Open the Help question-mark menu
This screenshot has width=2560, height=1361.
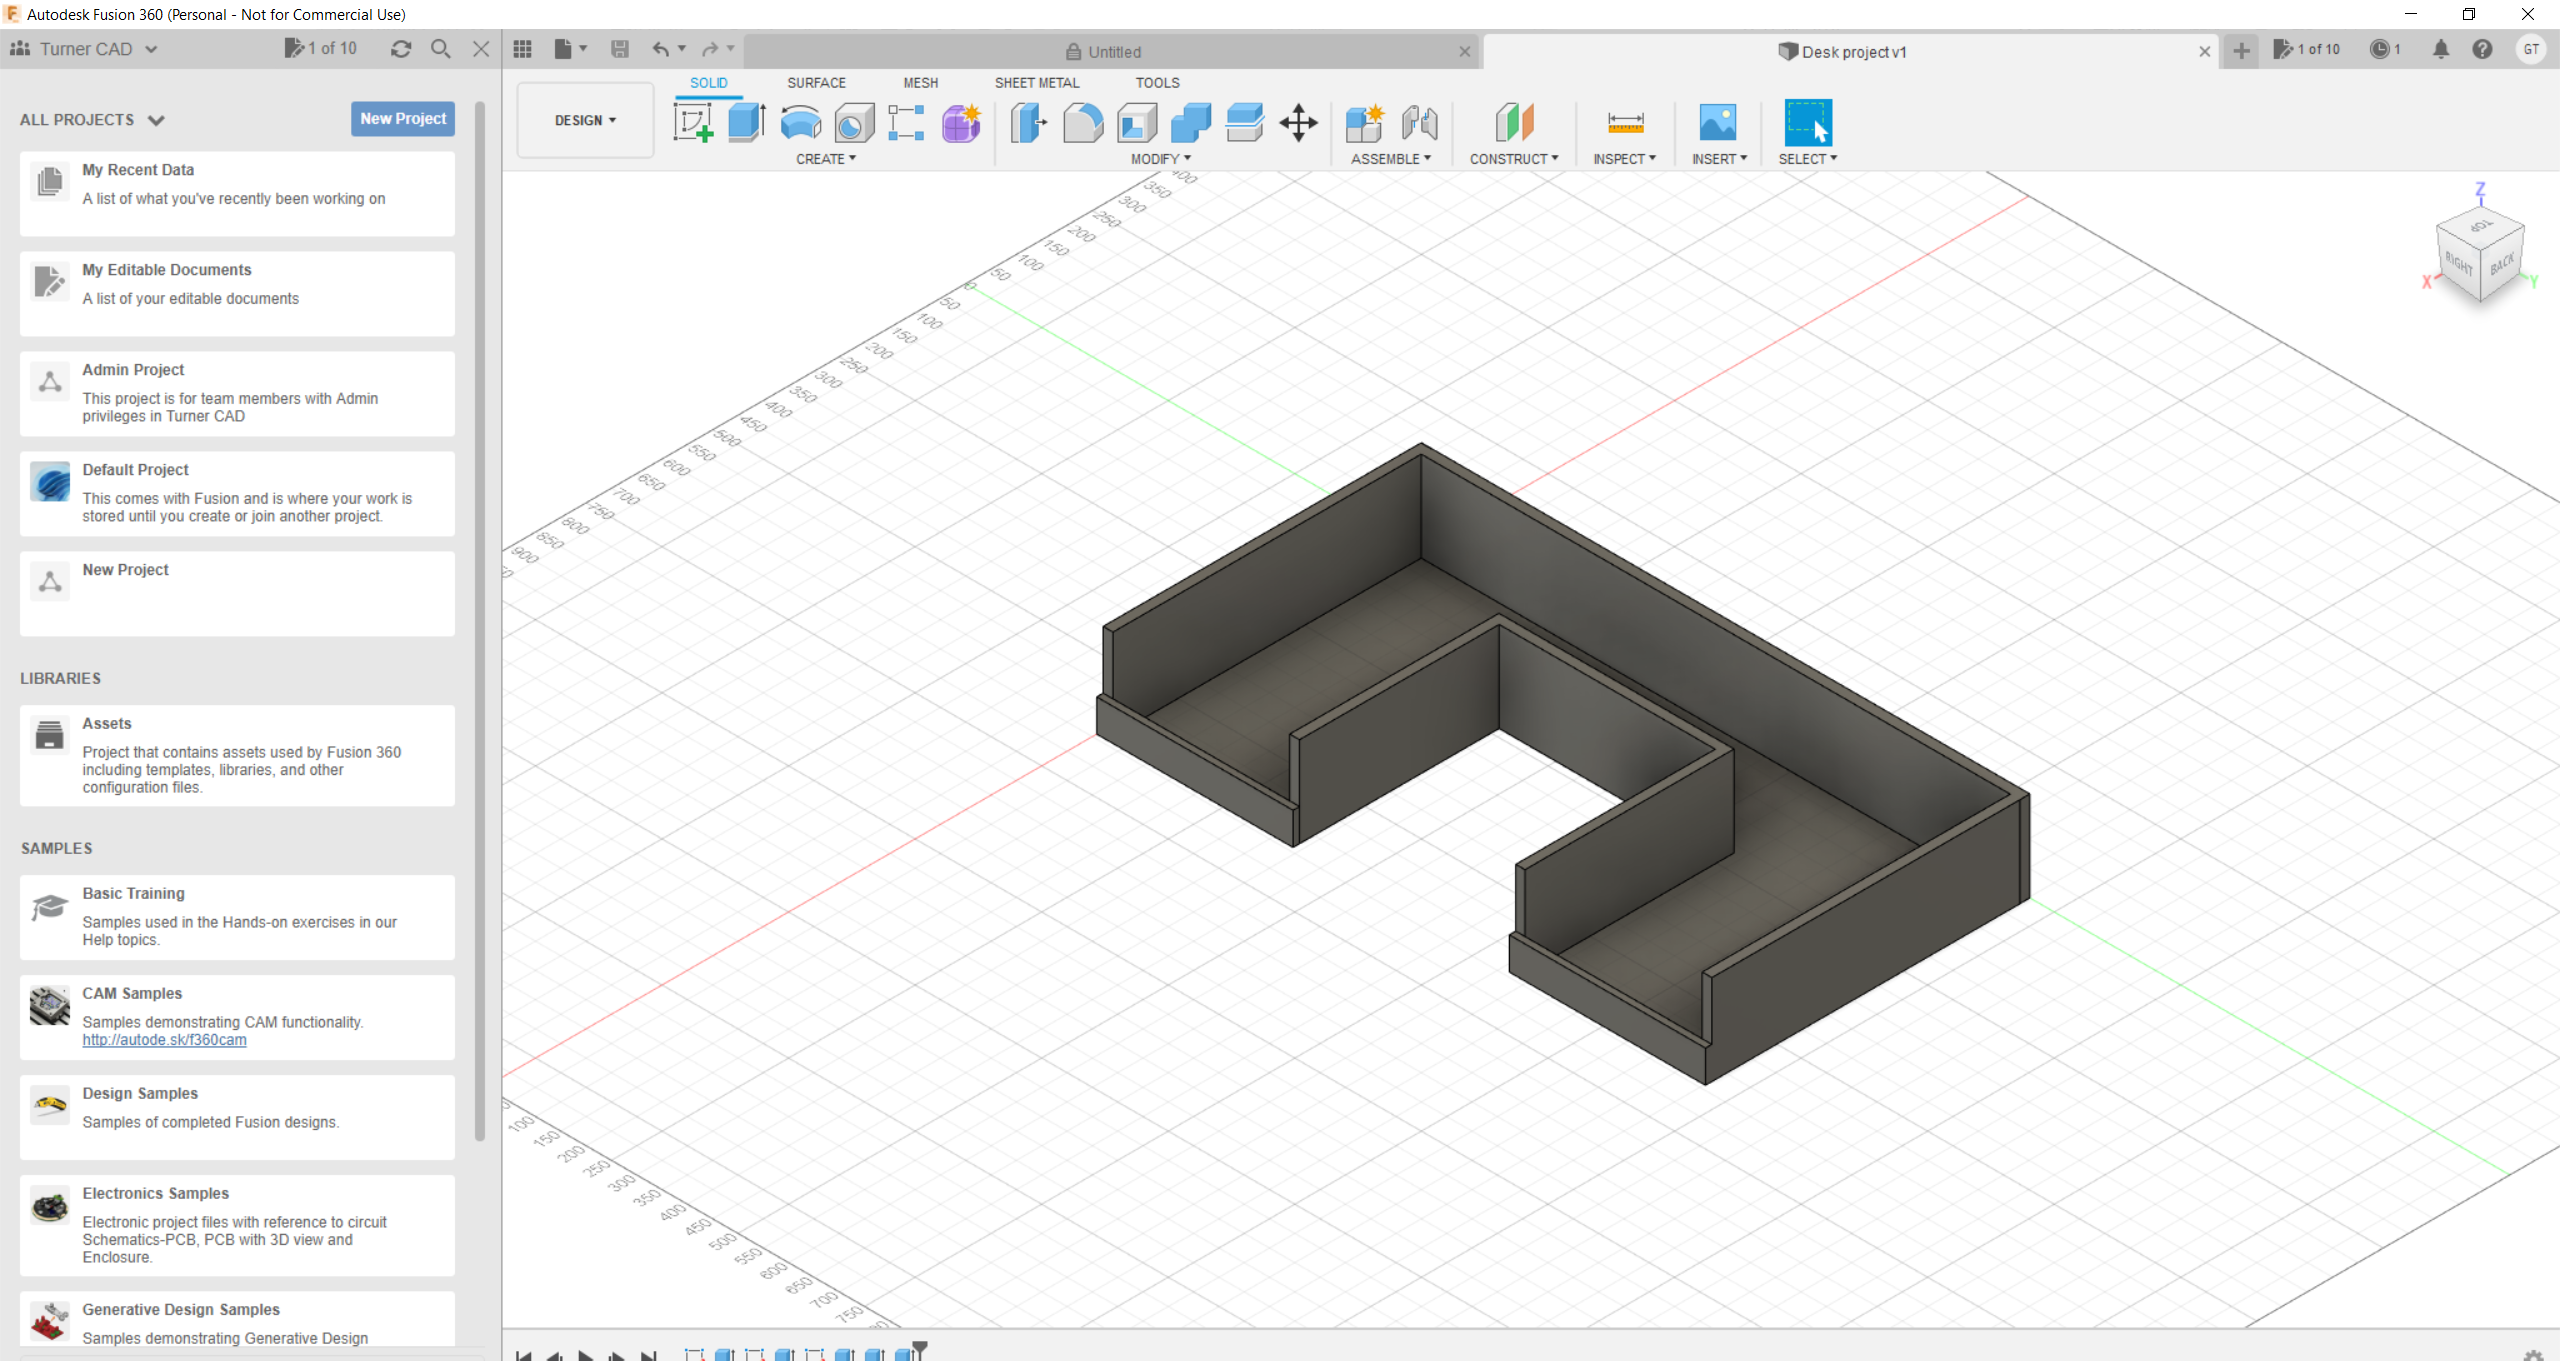(x=2482, y=49)
